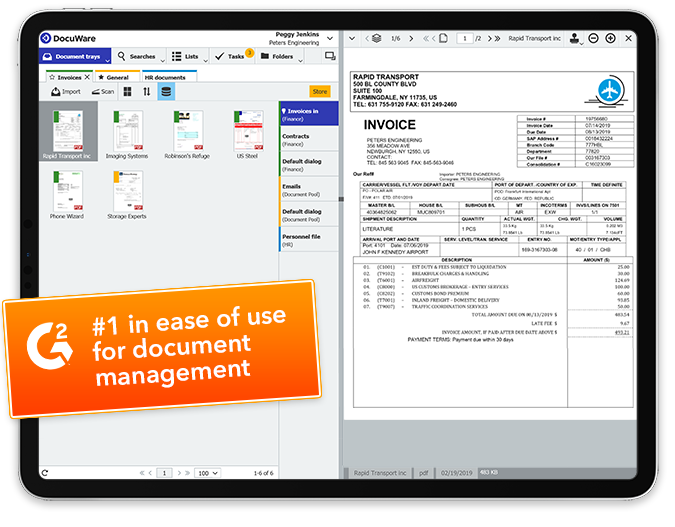
Task: Go to last page of tray list
Action: pos(188,473)
